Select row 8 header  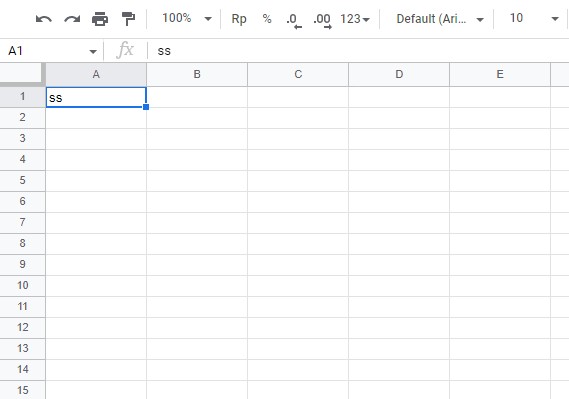tap(22, 243)
